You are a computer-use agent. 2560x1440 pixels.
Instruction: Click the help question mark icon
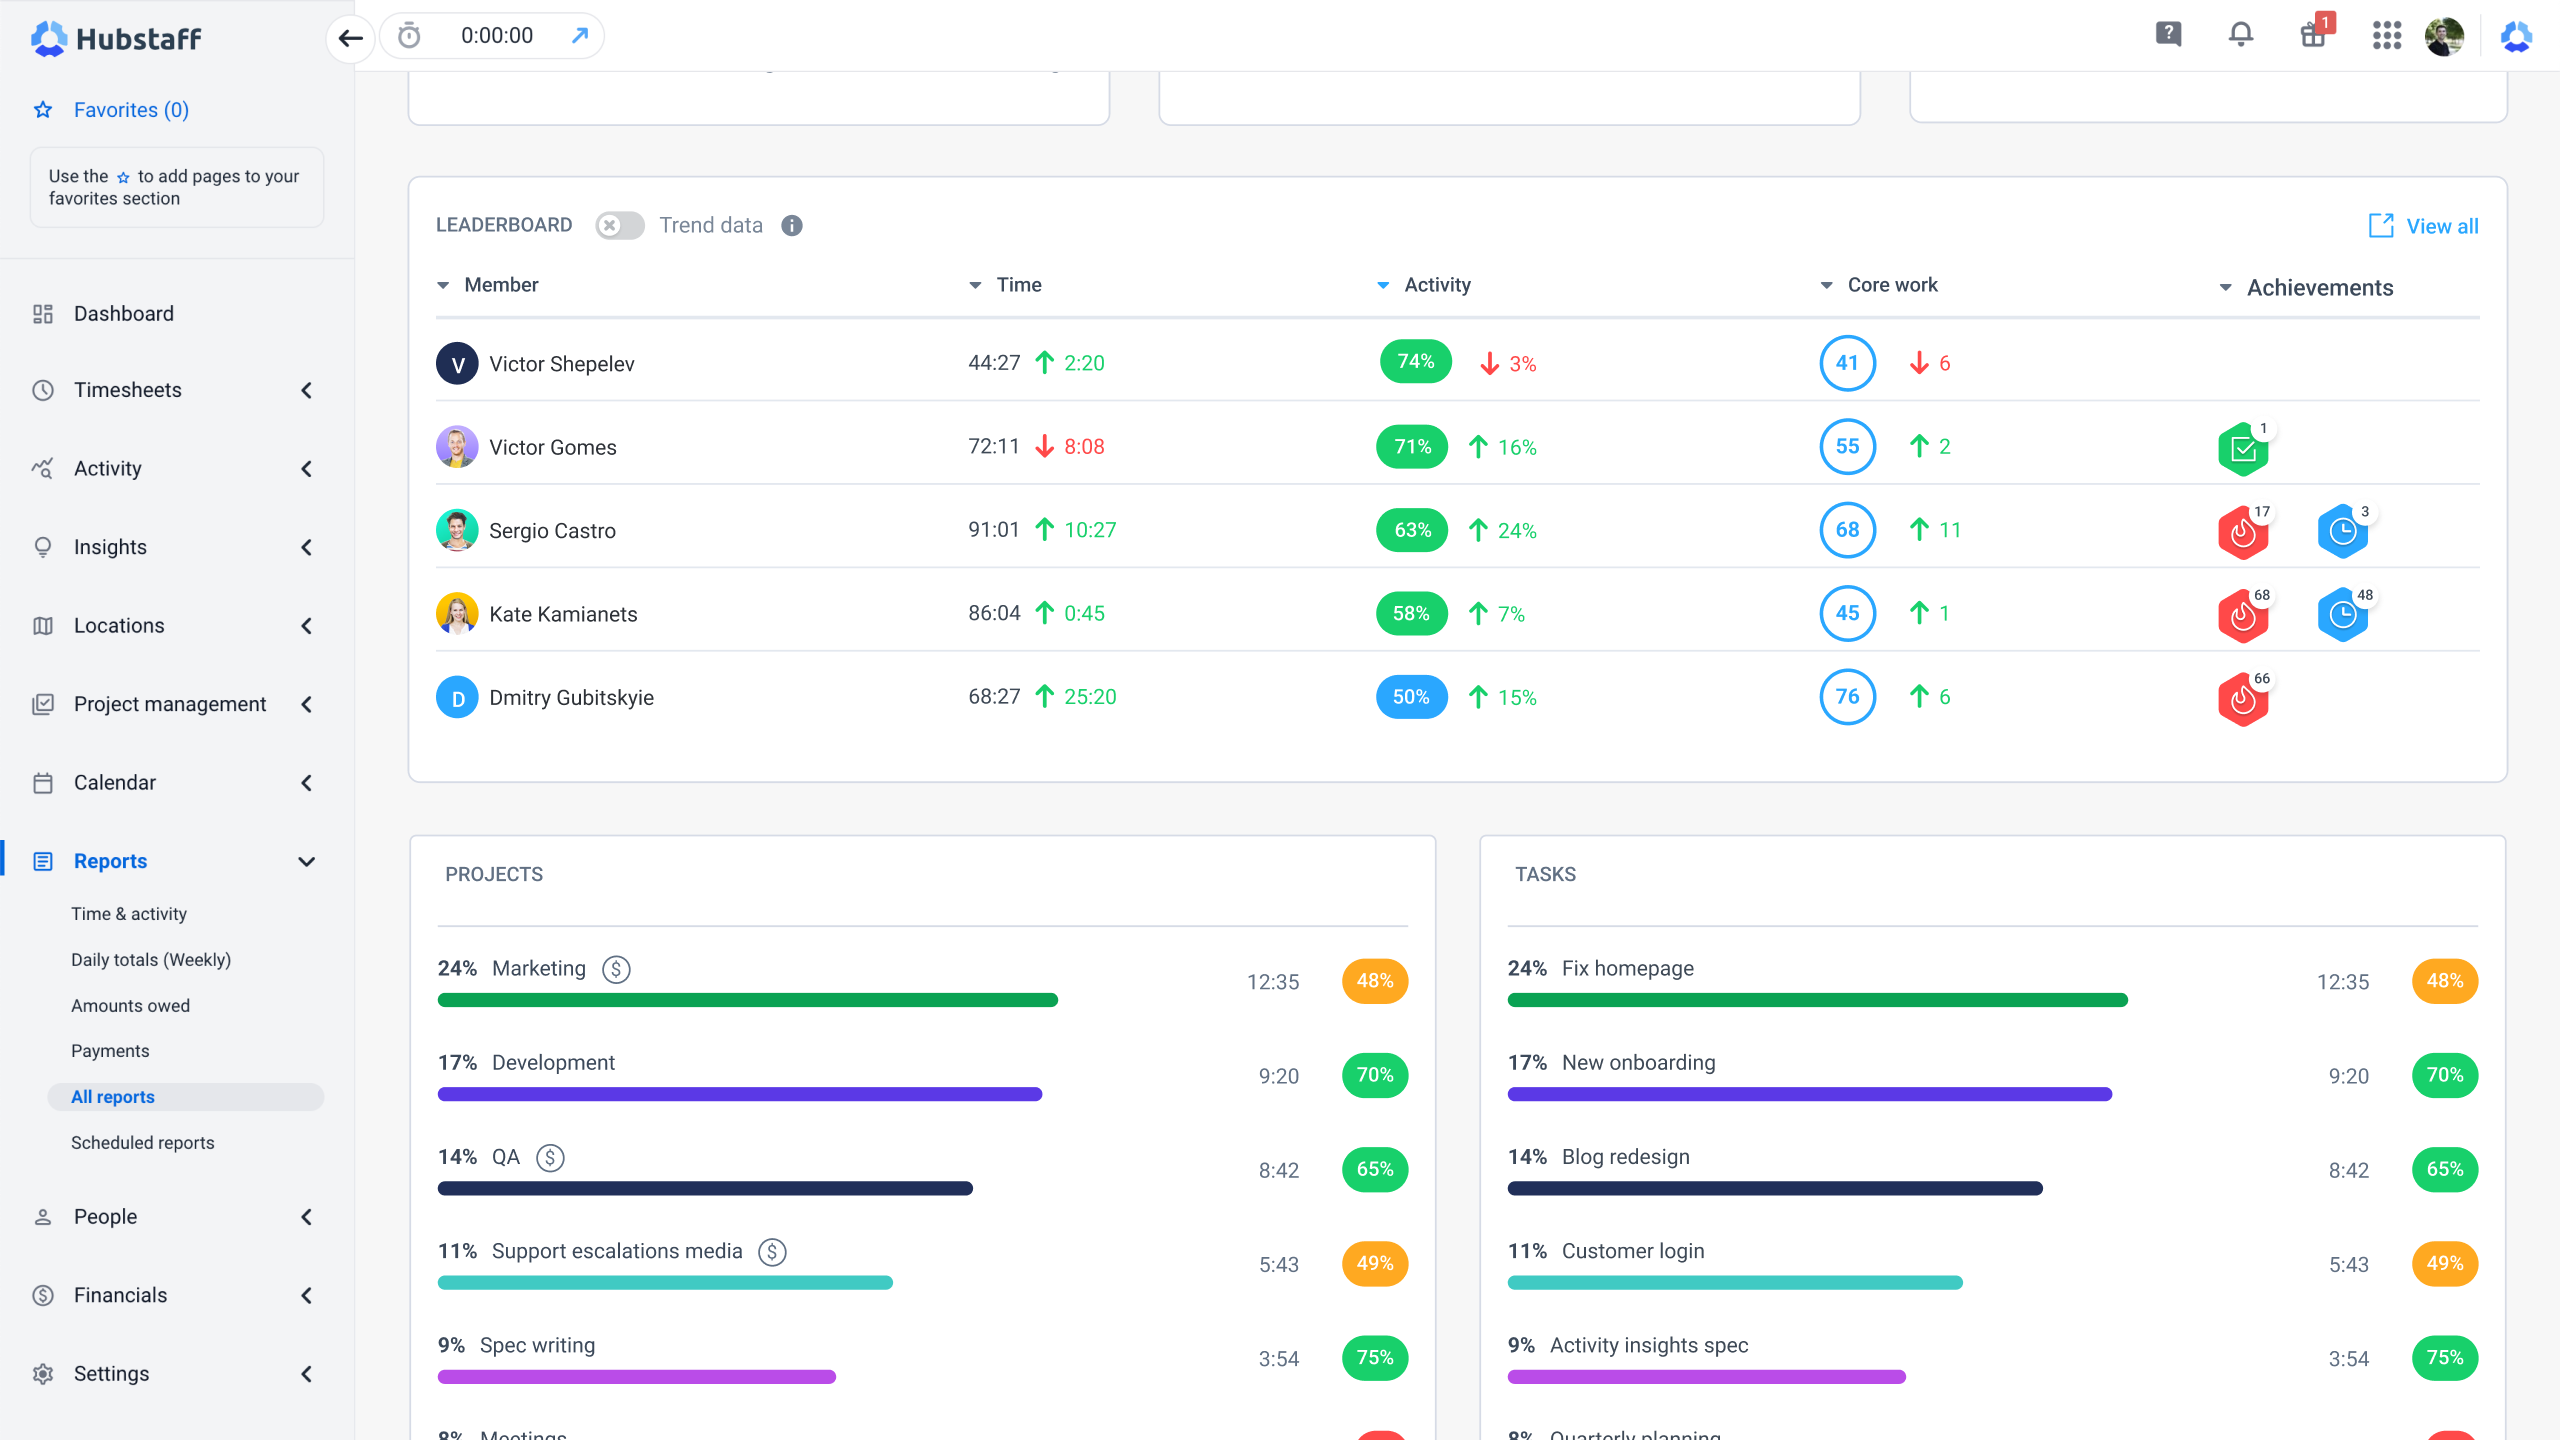(2168, 34)
